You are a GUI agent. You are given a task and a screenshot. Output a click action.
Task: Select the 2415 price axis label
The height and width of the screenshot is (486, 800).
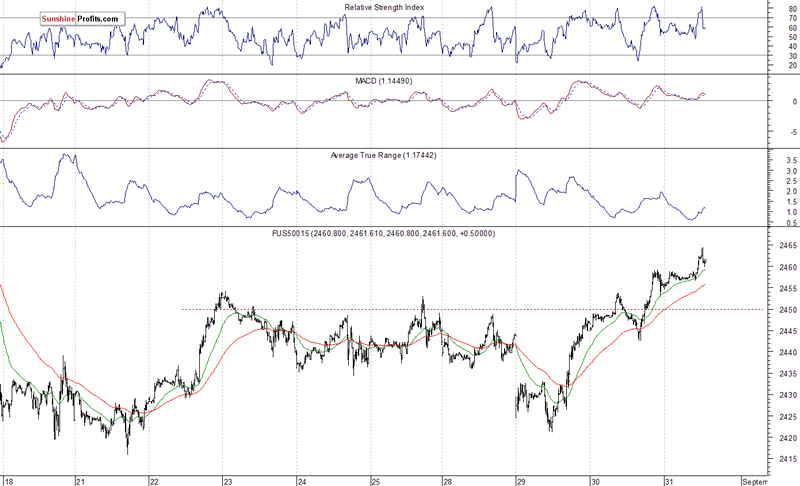[785, 459]
